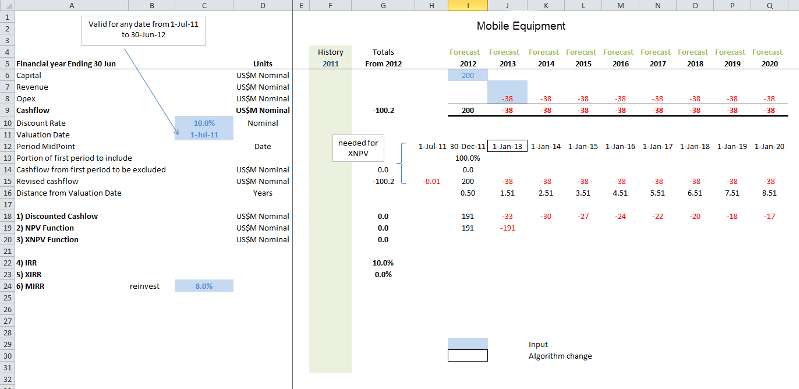Select the 100.0% portion cell

tap(468, 158)
